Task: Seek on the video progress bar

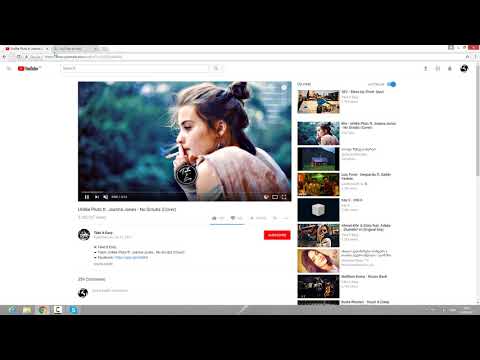Action: (184, 192)
